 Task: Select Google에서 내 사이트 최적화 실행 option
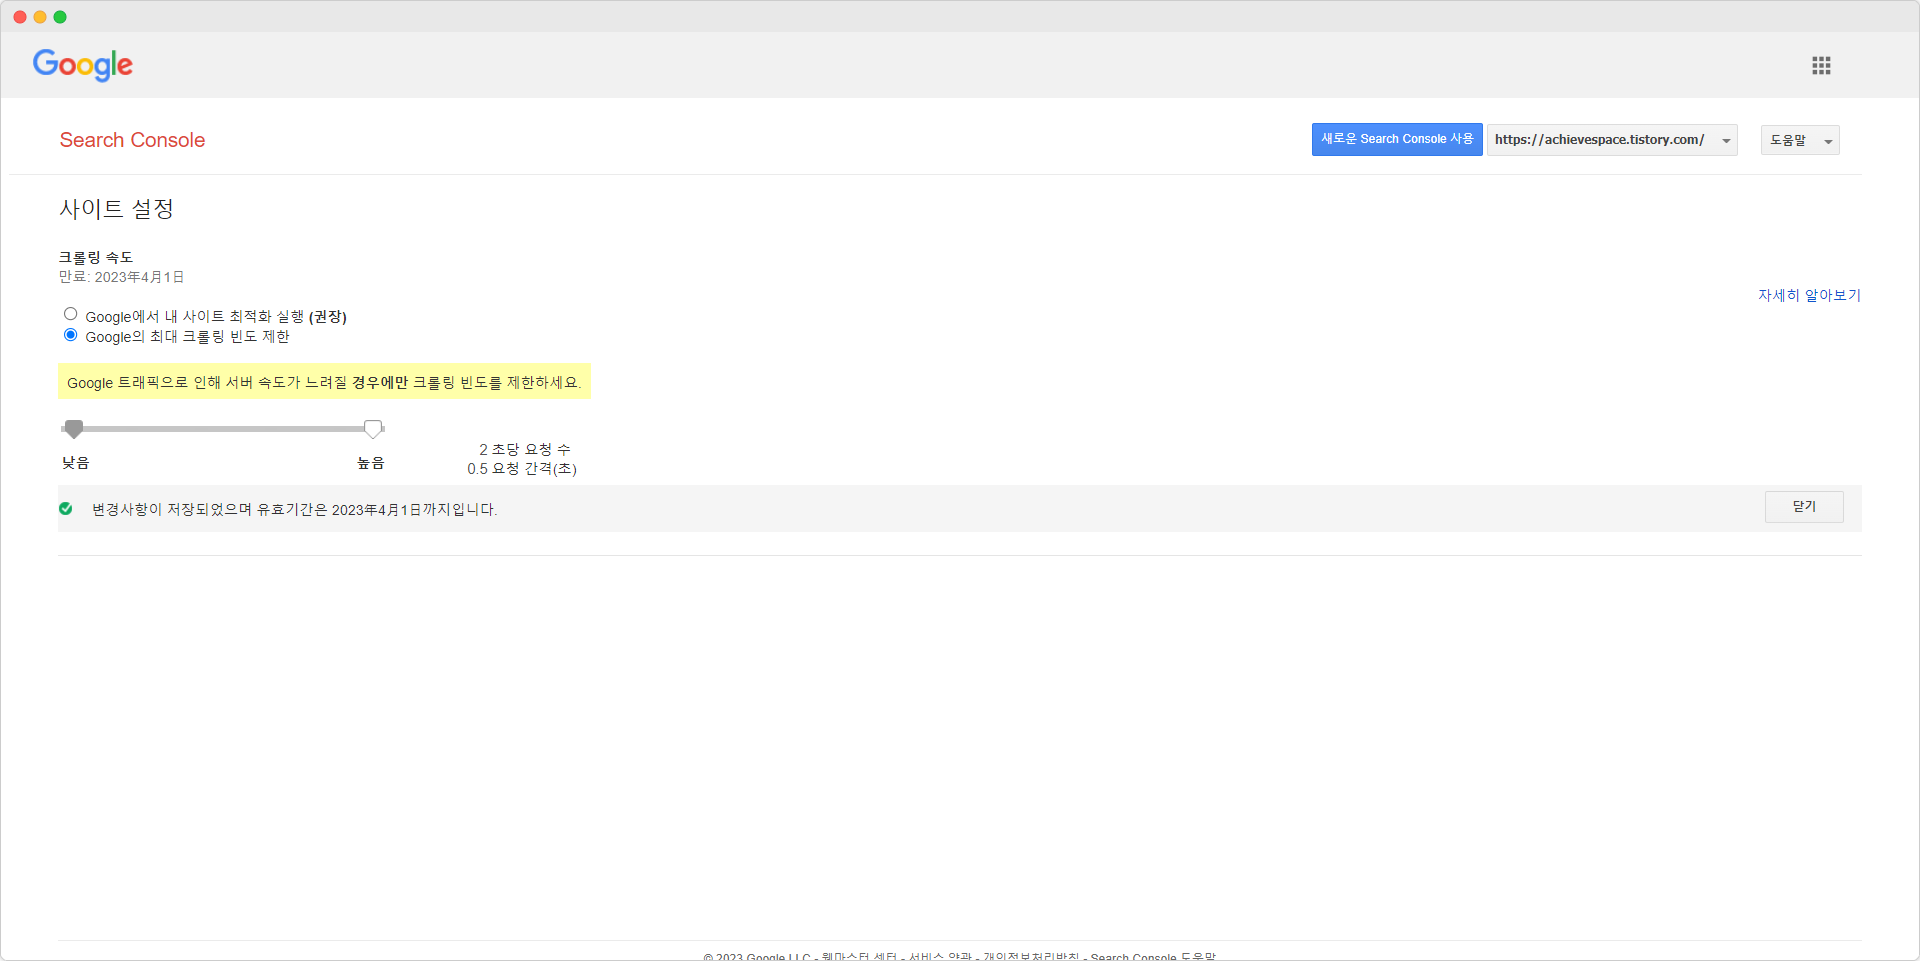pyautogui.click(x=71, y=314)
